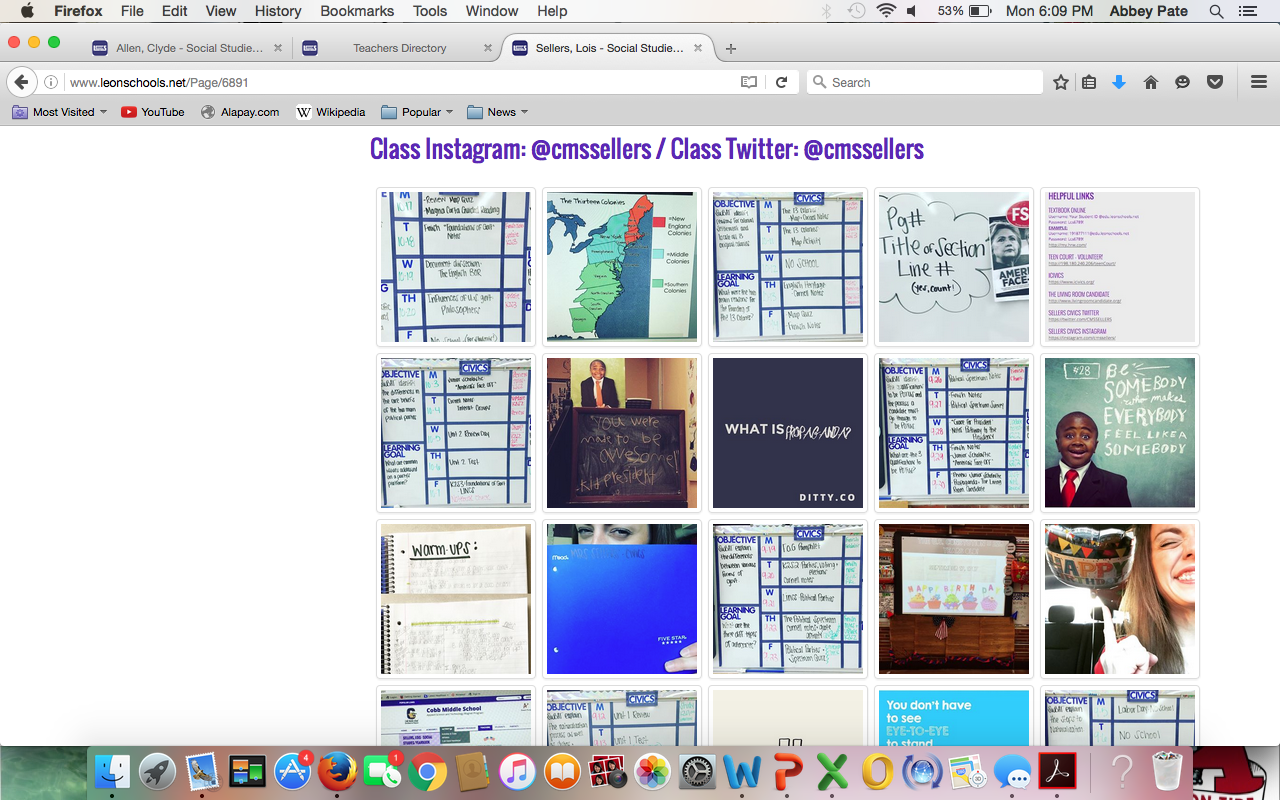The height and width of the screenshot is (800, 1280).
Task: Expand the News bookmarks folder
Action: click(498, 112)
